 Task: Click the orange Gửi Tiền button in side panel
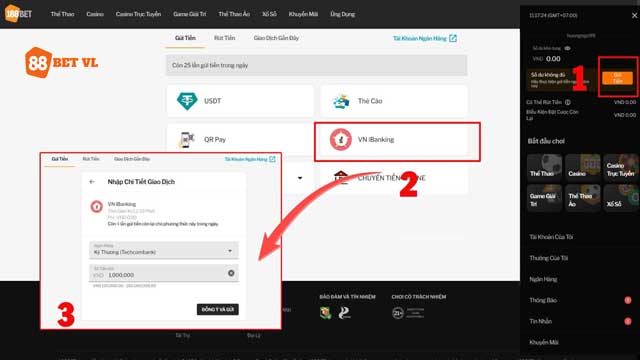pos(617,78)
